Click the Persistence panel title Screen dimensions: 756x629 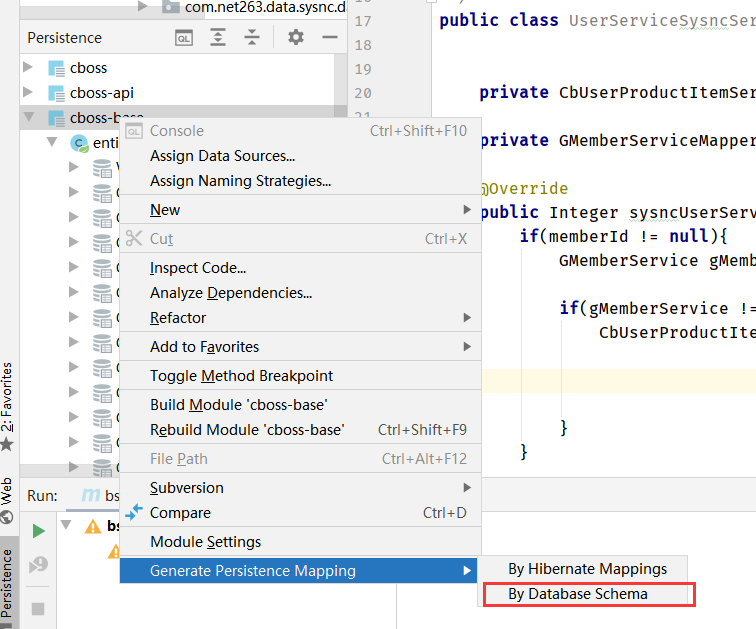tap(65, 38)
